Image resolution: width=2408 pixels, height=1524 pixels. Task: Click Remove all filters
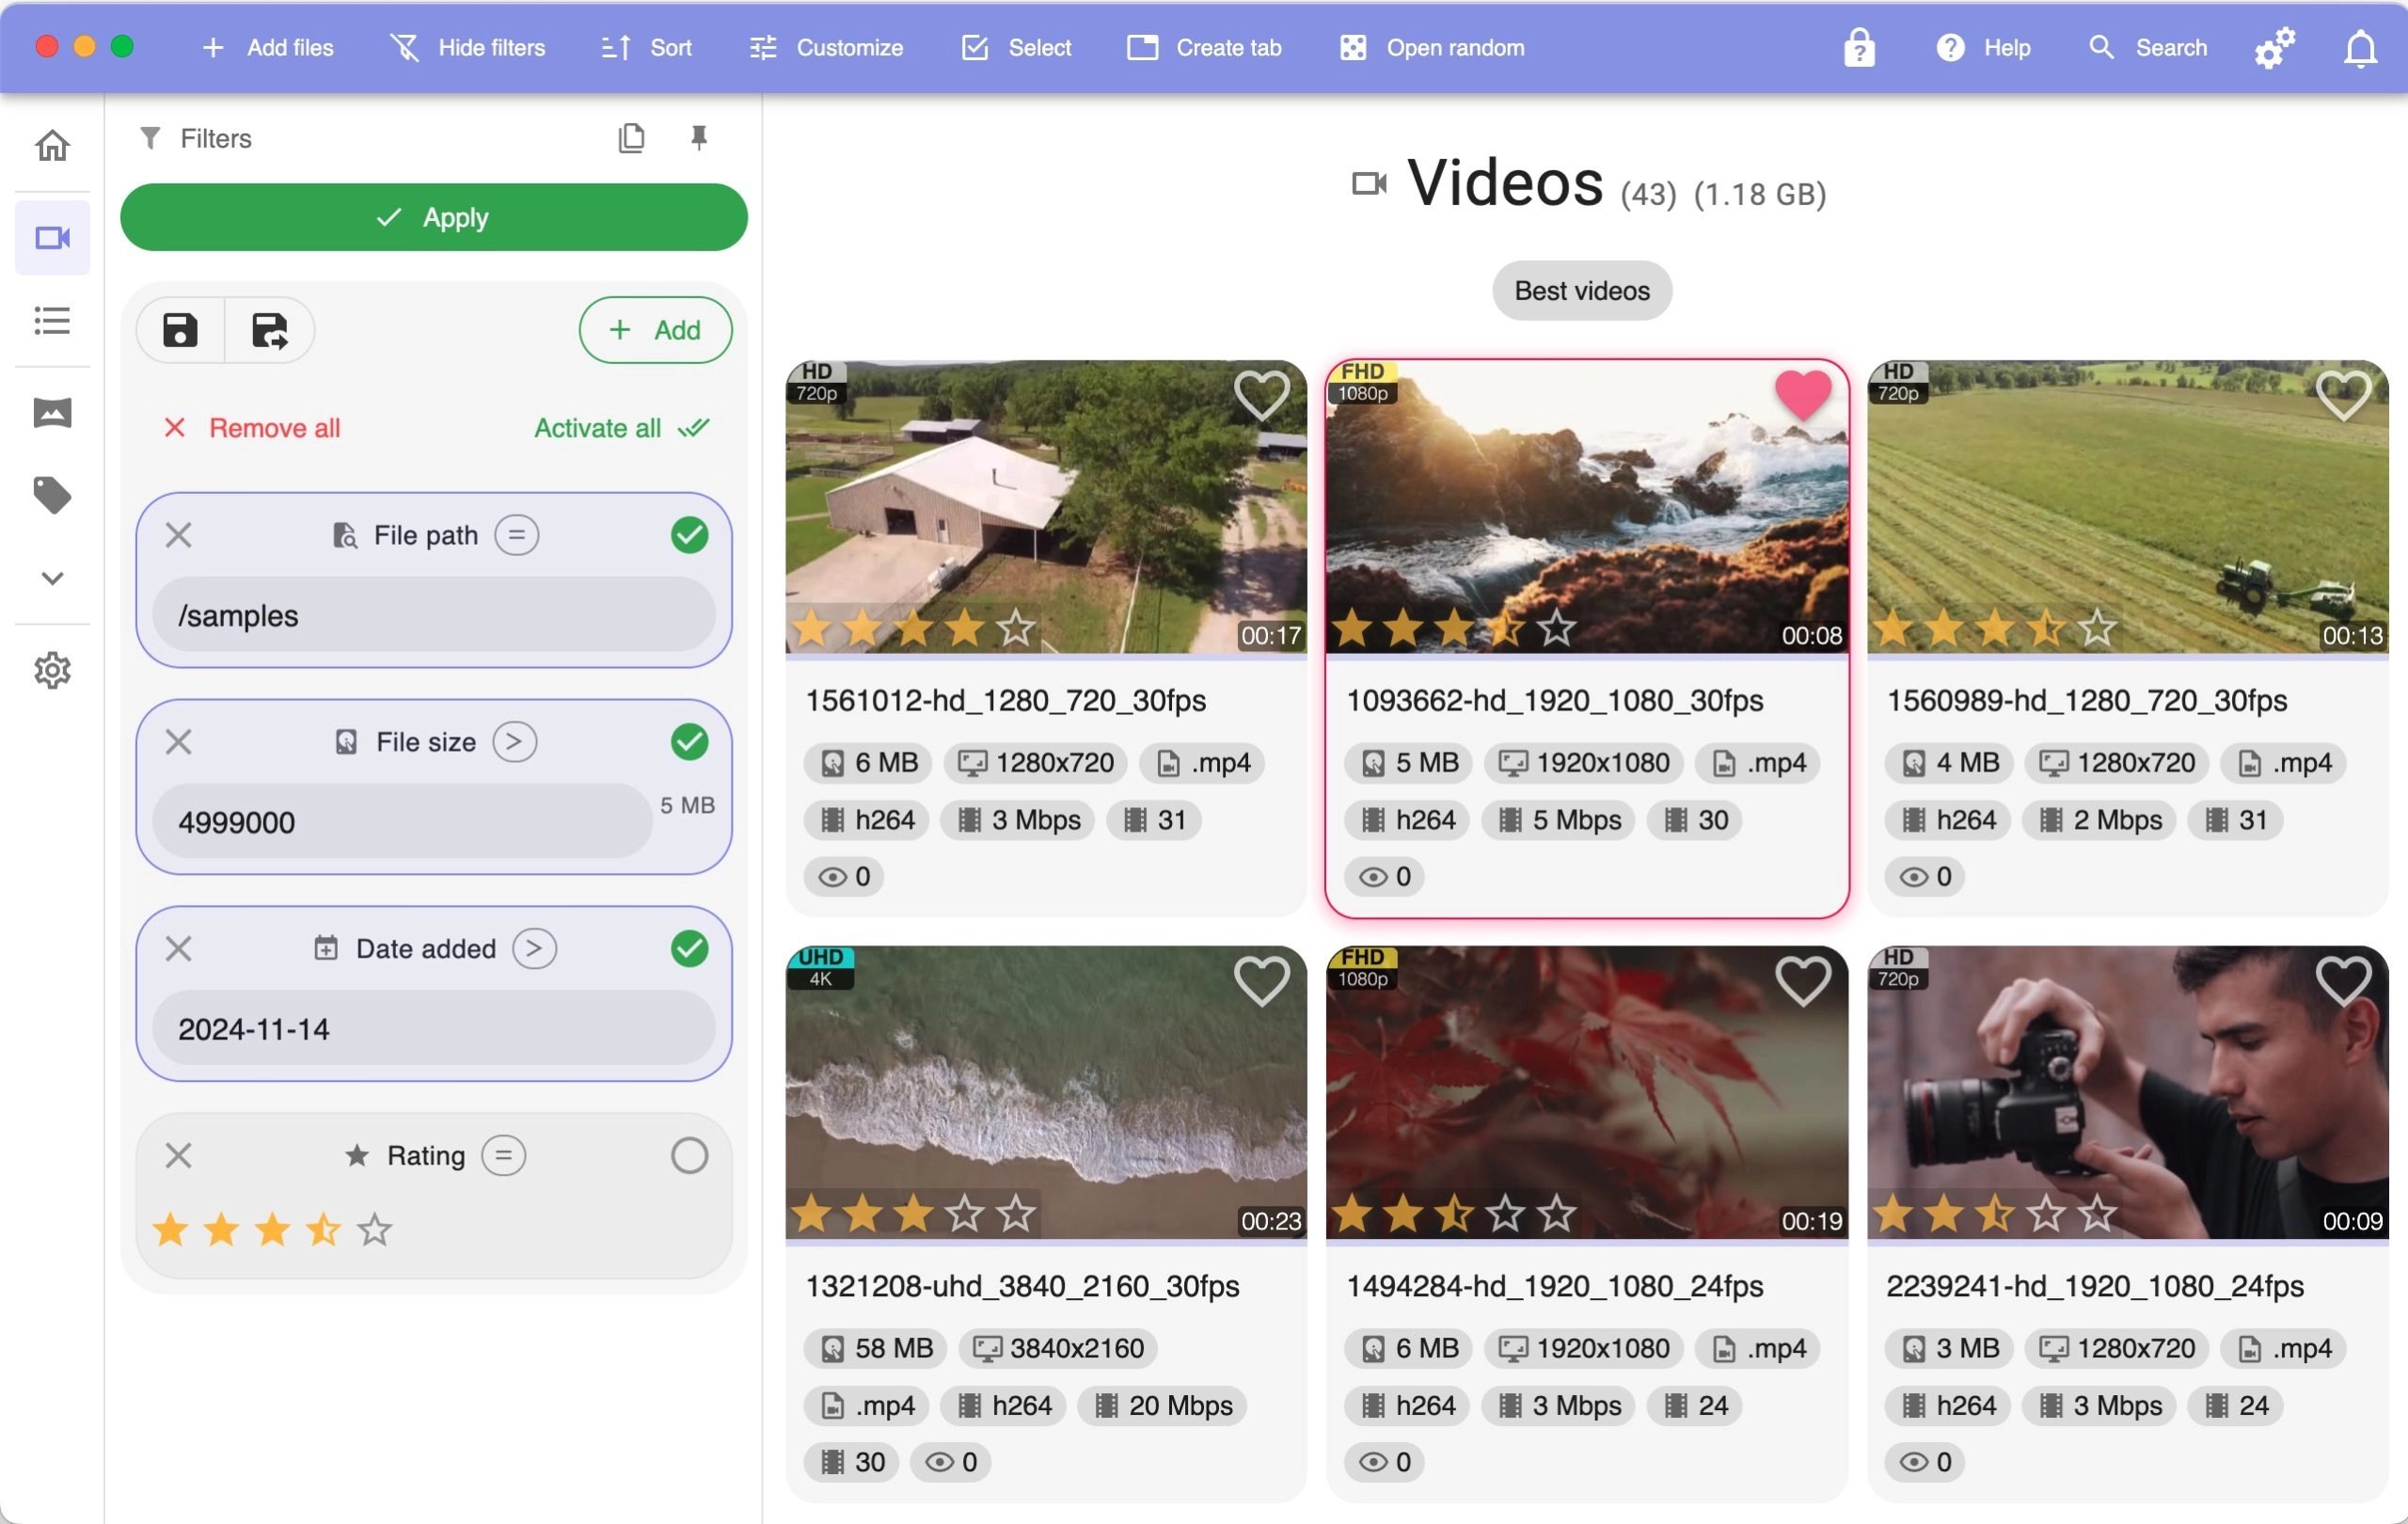(252, 428)
